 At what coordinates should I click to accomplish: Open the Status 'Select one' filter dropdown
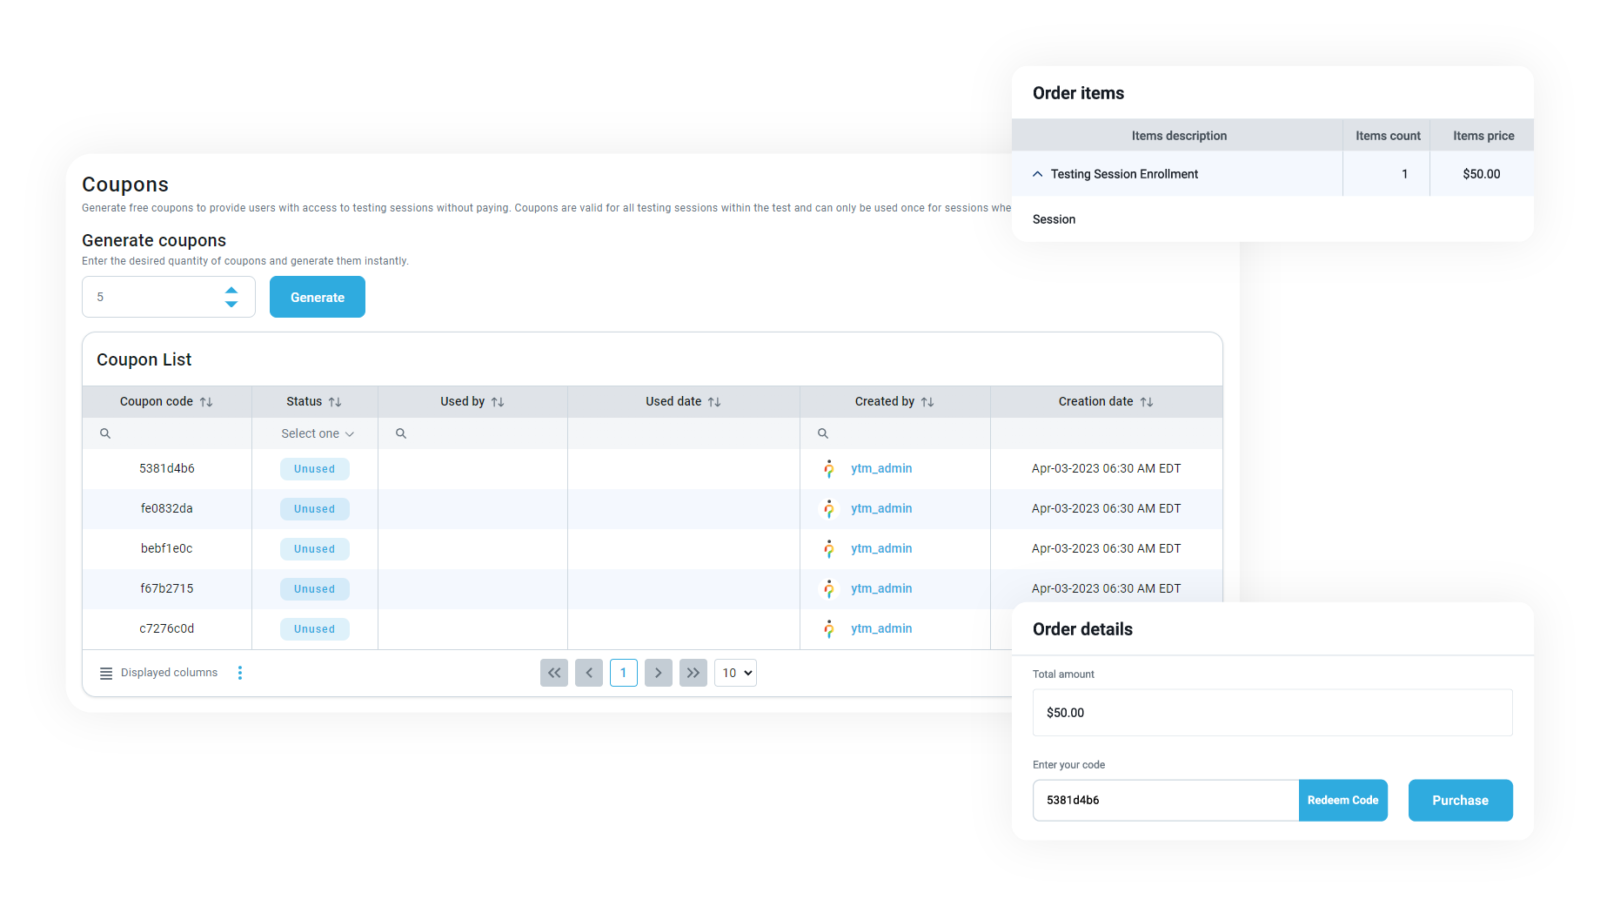click(x=316, y=434)
